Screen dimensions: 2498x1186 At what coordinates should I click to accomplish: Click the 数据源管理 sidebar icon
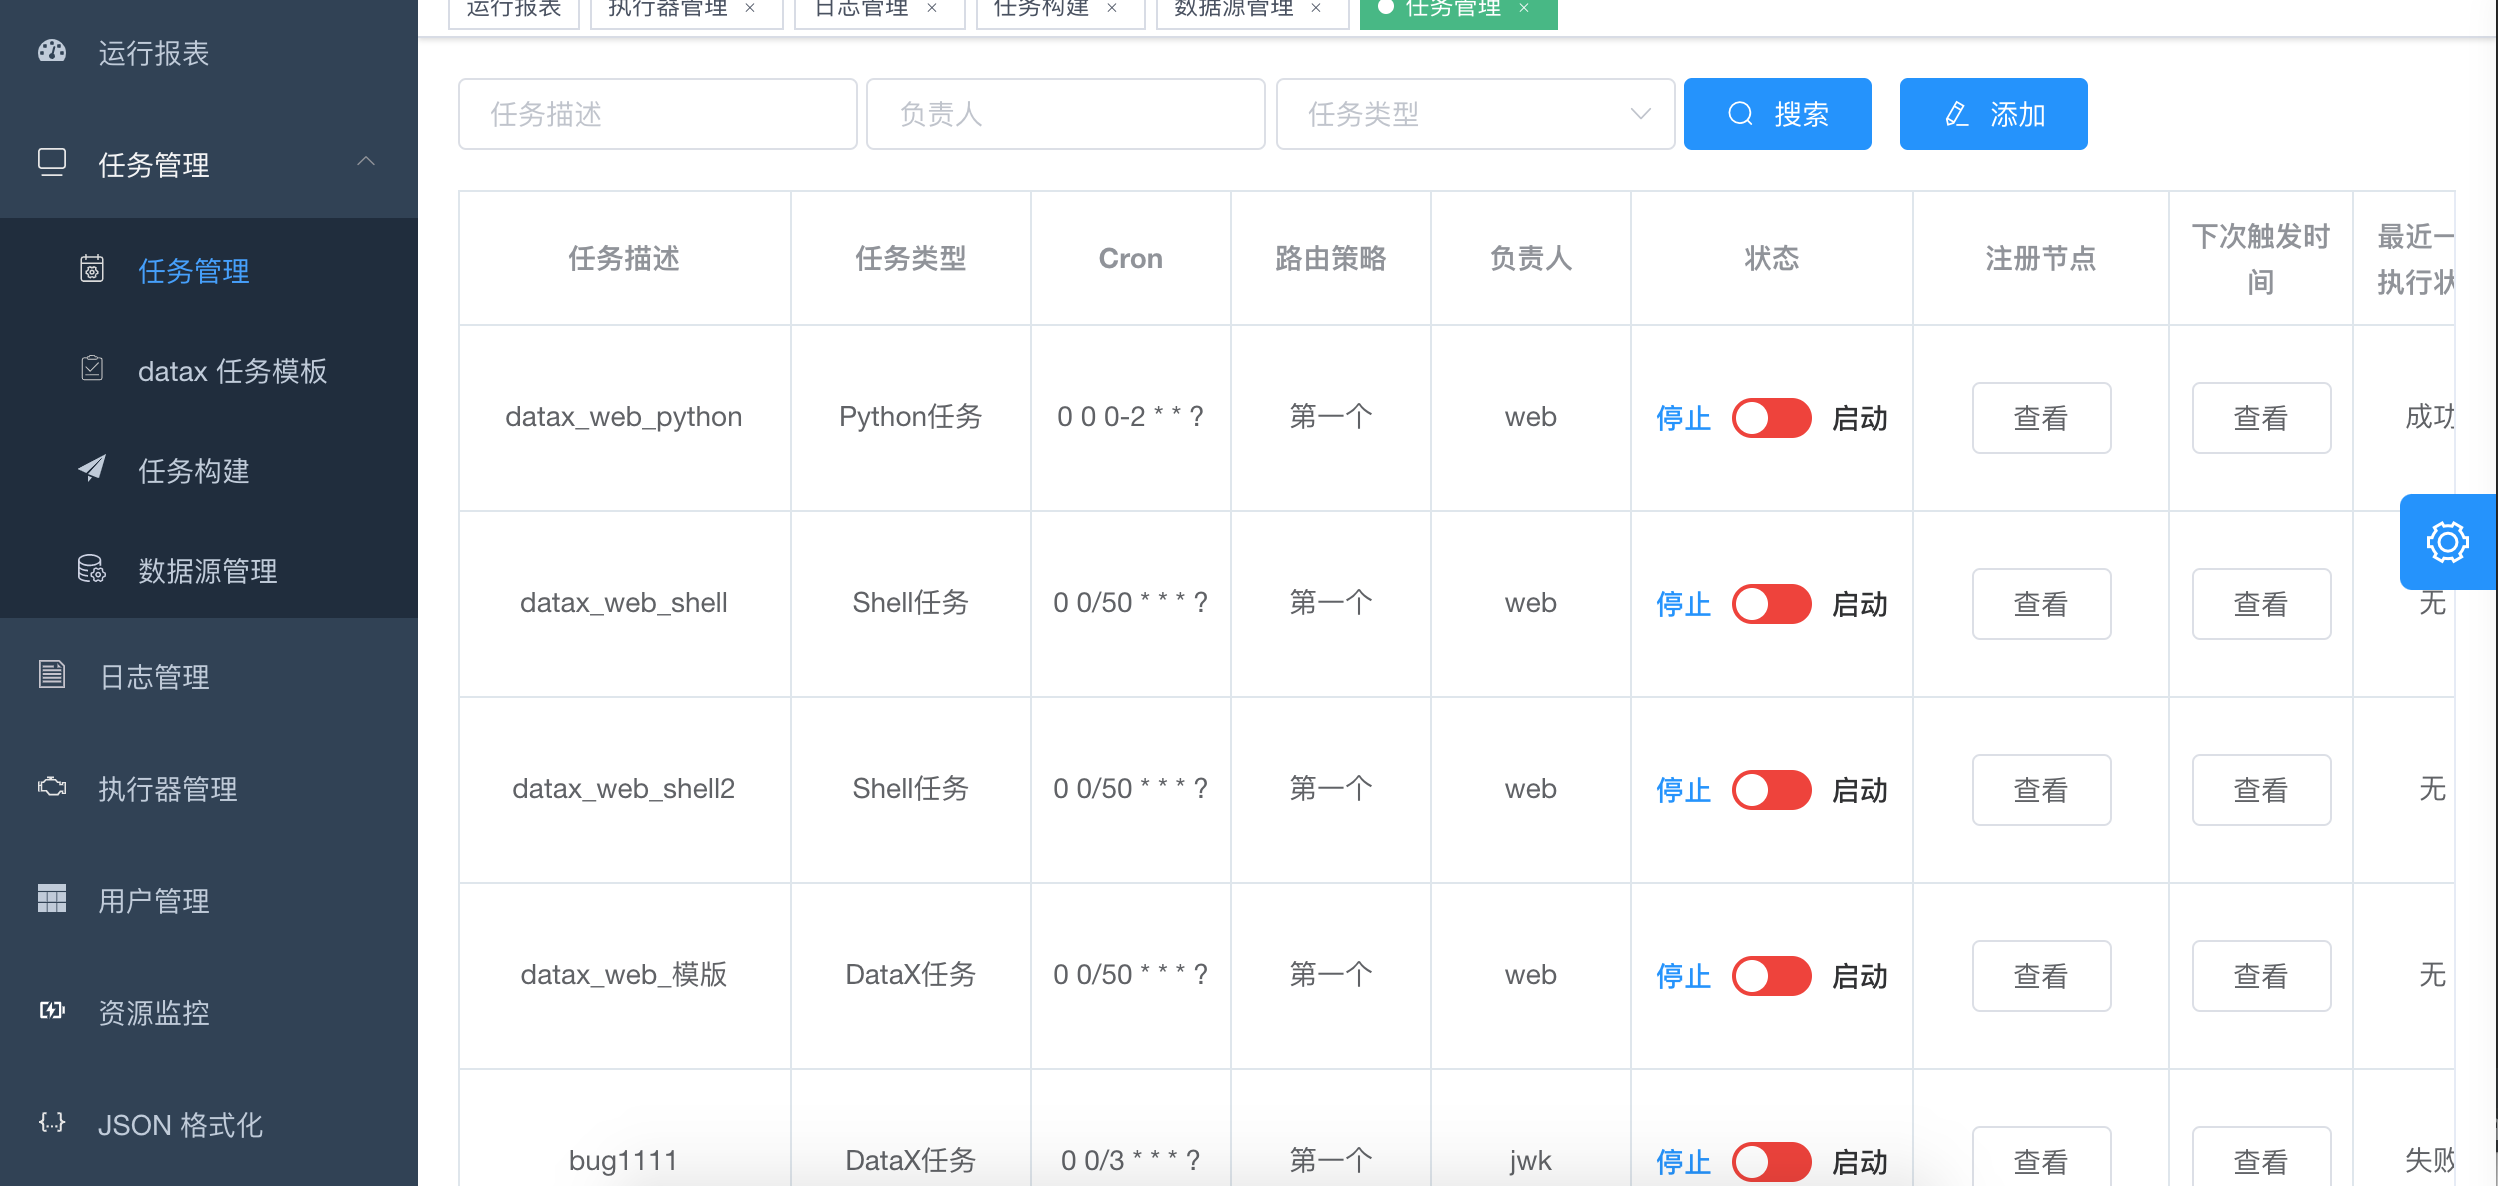[x=89, y=569]
